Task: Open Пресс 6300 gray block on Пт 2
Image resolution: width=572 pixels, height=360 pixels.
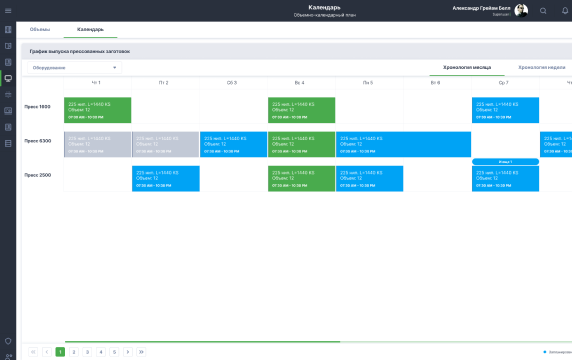Action: [x=166, y=144]
